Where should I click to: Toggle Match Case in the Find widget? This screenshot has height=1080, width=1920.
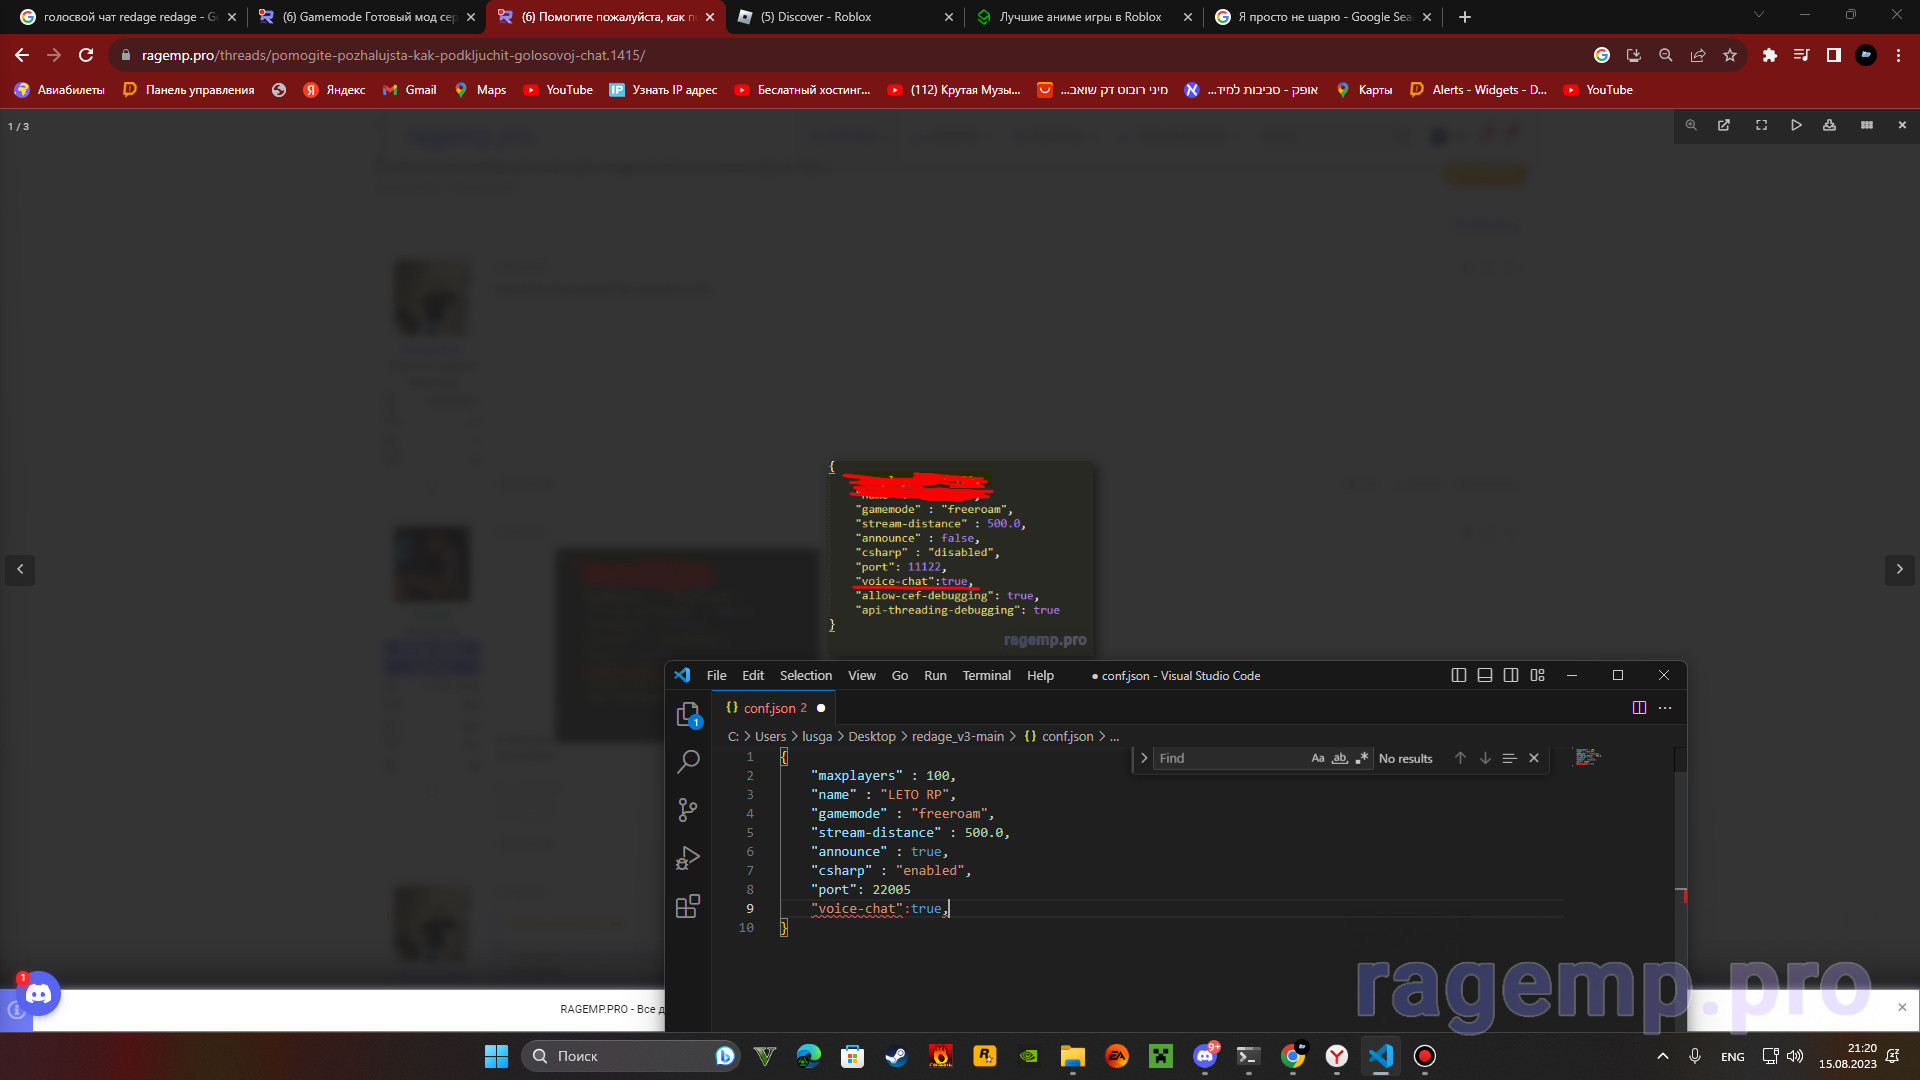click(x=1317, y=758)
